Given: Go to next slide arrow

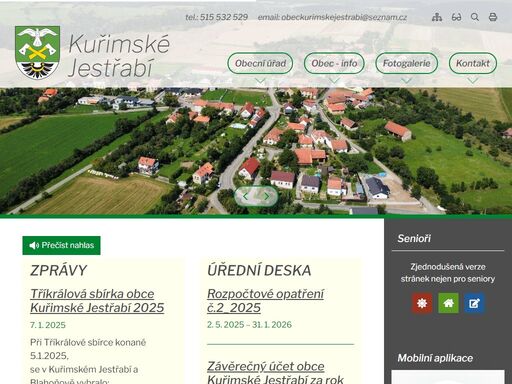Looking at the screenshot, I should (266, 196).
